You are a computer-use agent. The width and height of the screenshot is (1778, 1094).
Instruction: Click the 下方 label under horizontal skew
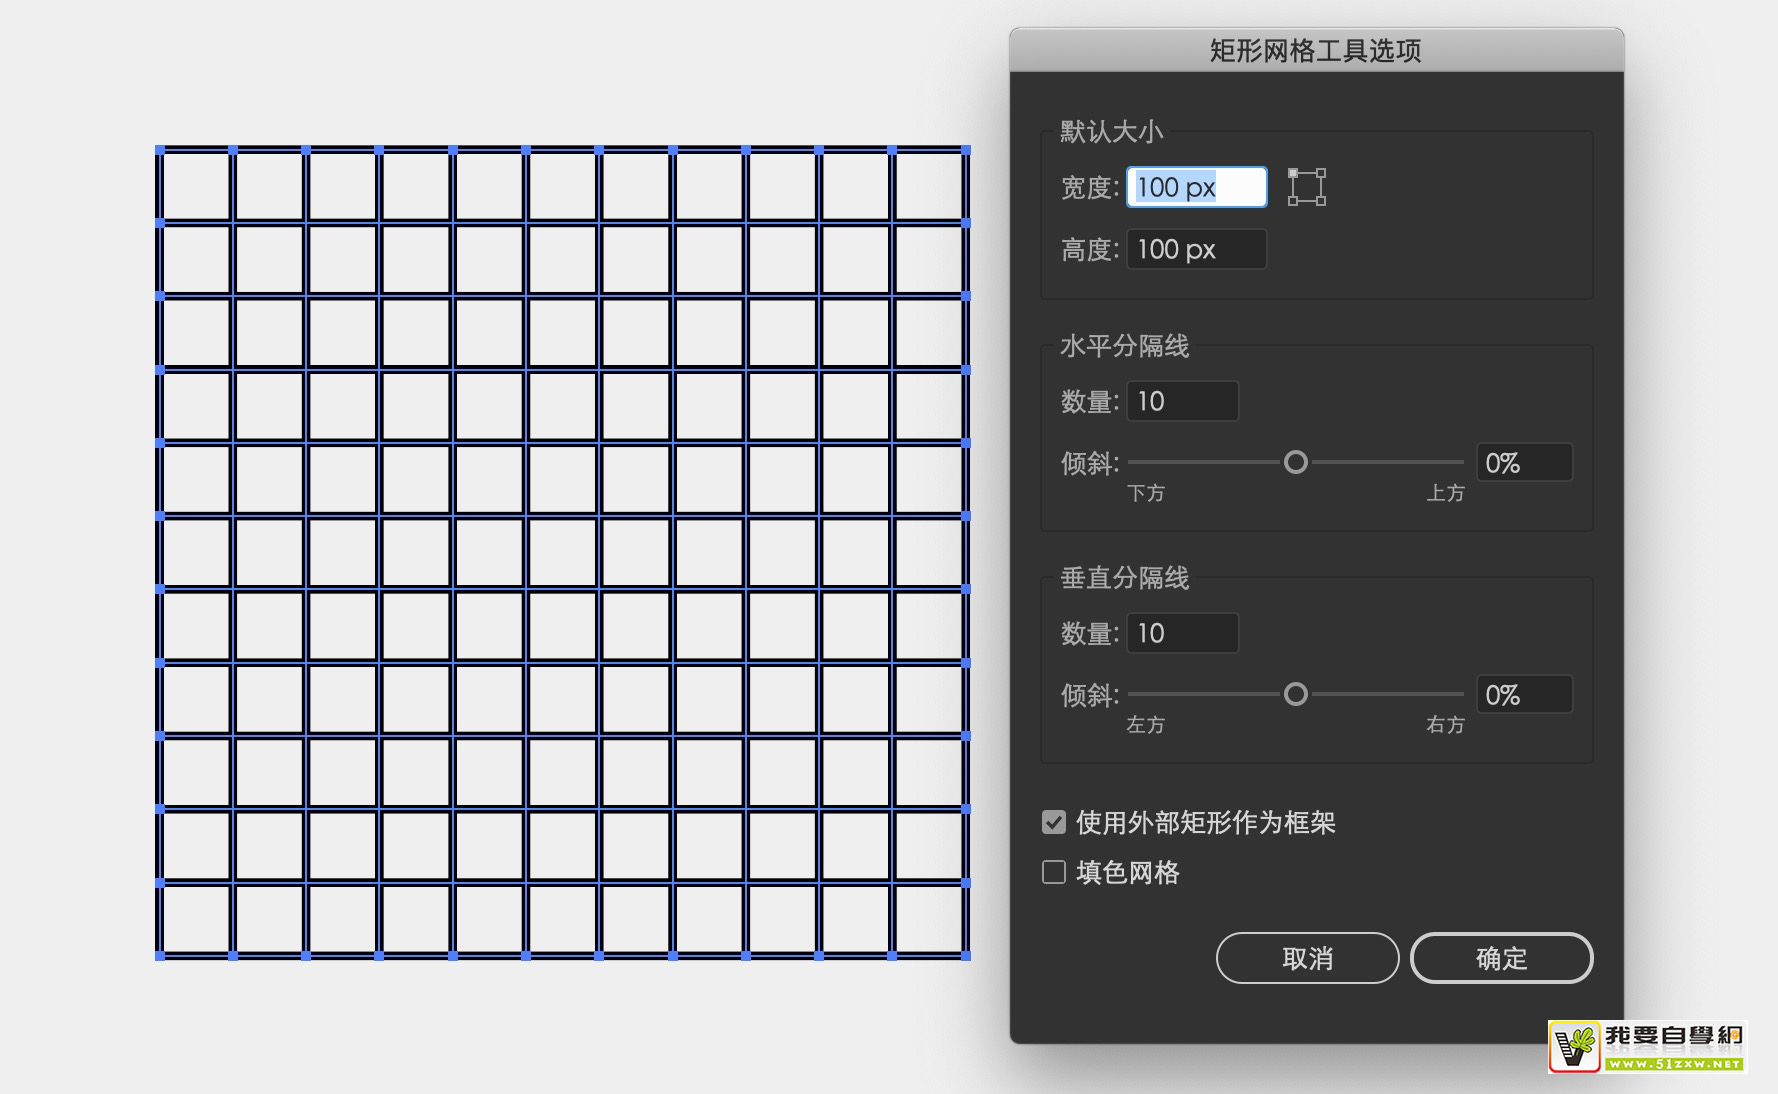1145,493
